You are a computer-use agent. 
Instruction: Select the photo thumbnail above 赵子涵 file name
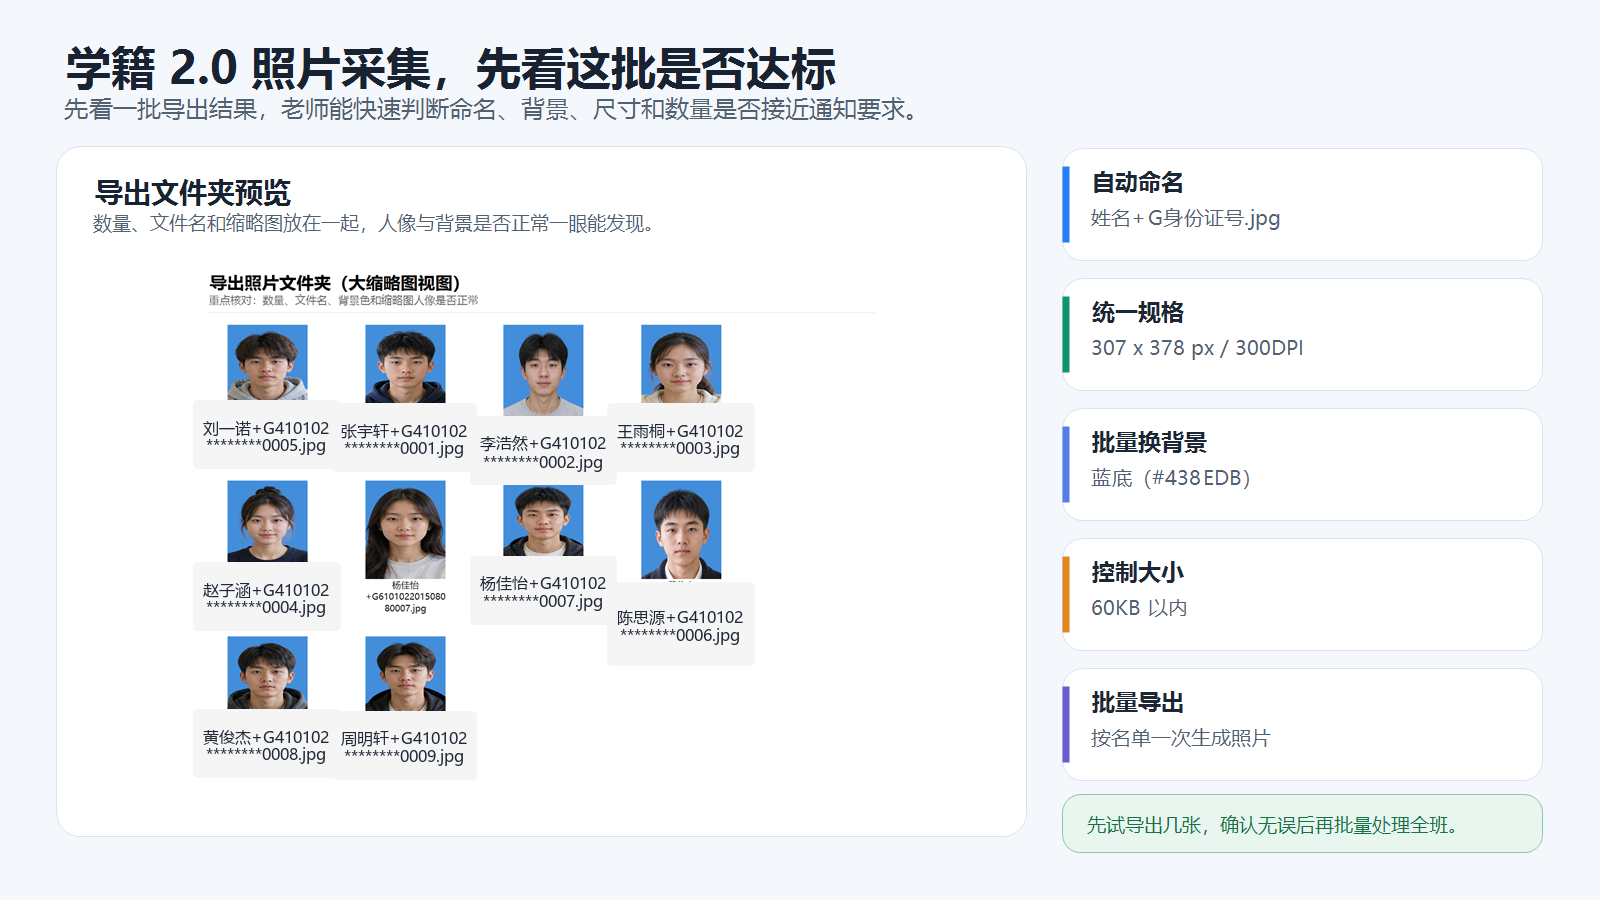coord(267,521)
